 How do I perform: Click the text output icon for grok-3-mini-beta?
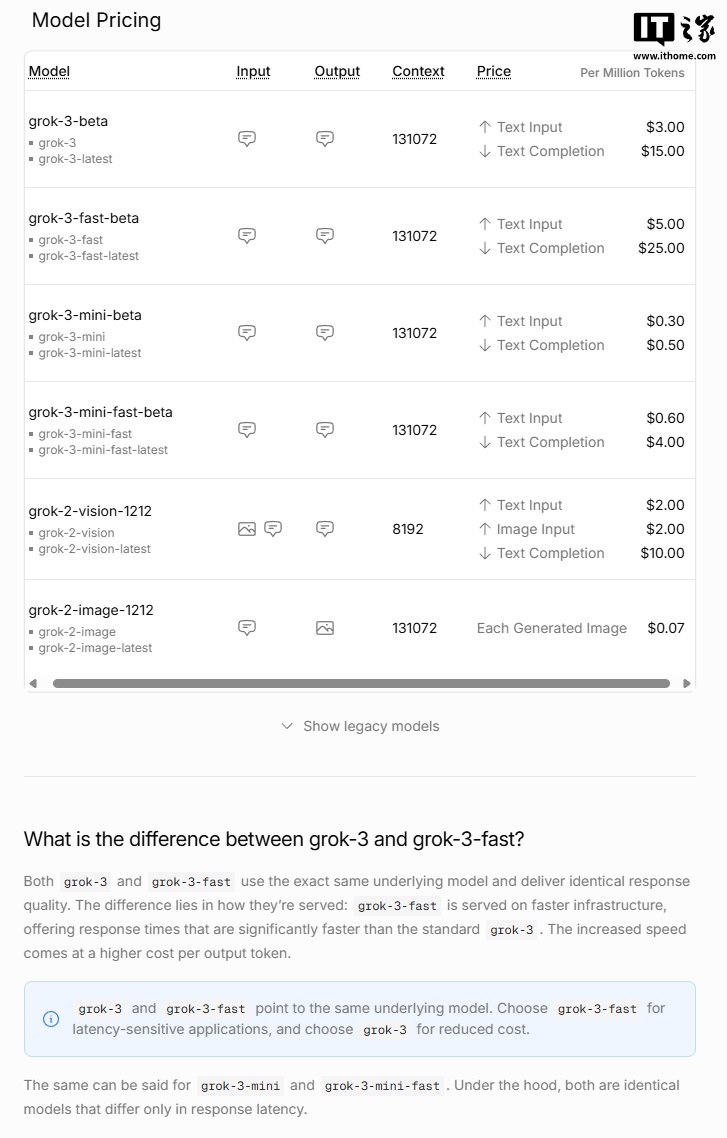325,333
